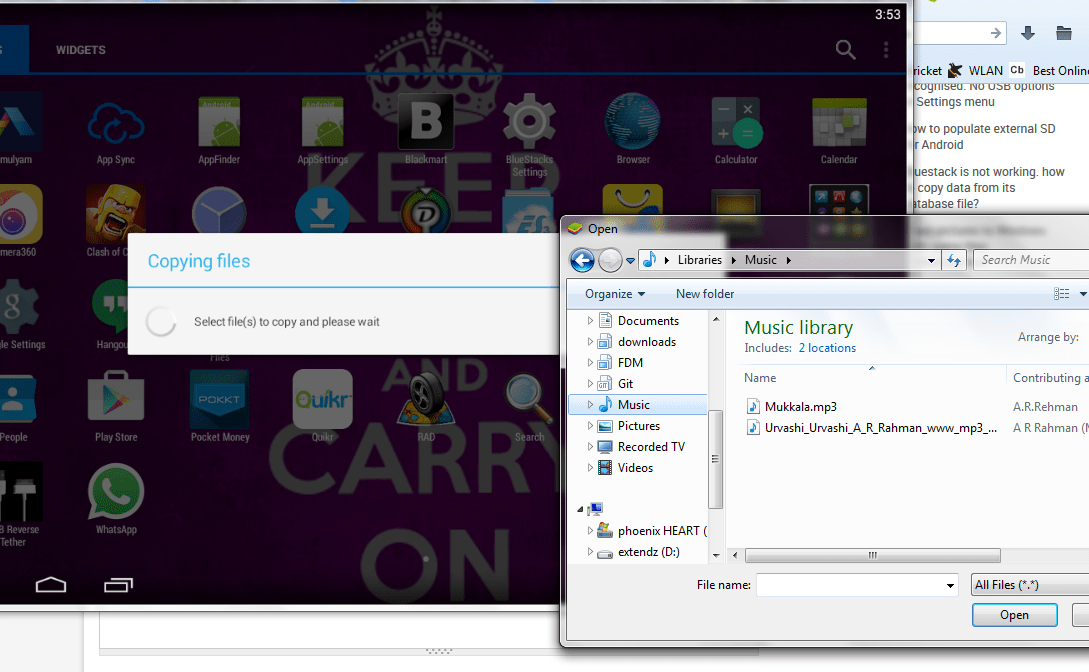Select phoenix HEART drive
This screenshot has height=672, width=1089.
click(653, 530)
